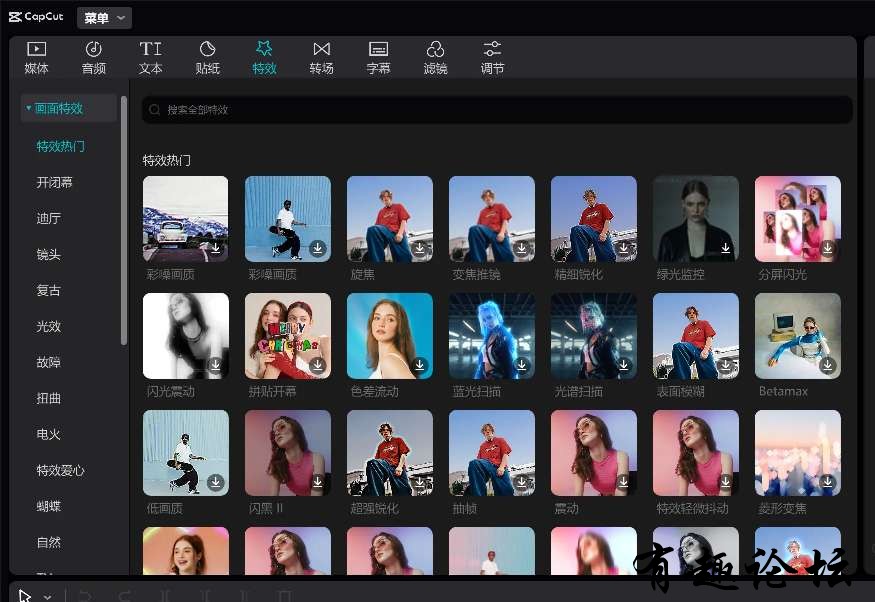Select the 自然 category

(49, 542)
